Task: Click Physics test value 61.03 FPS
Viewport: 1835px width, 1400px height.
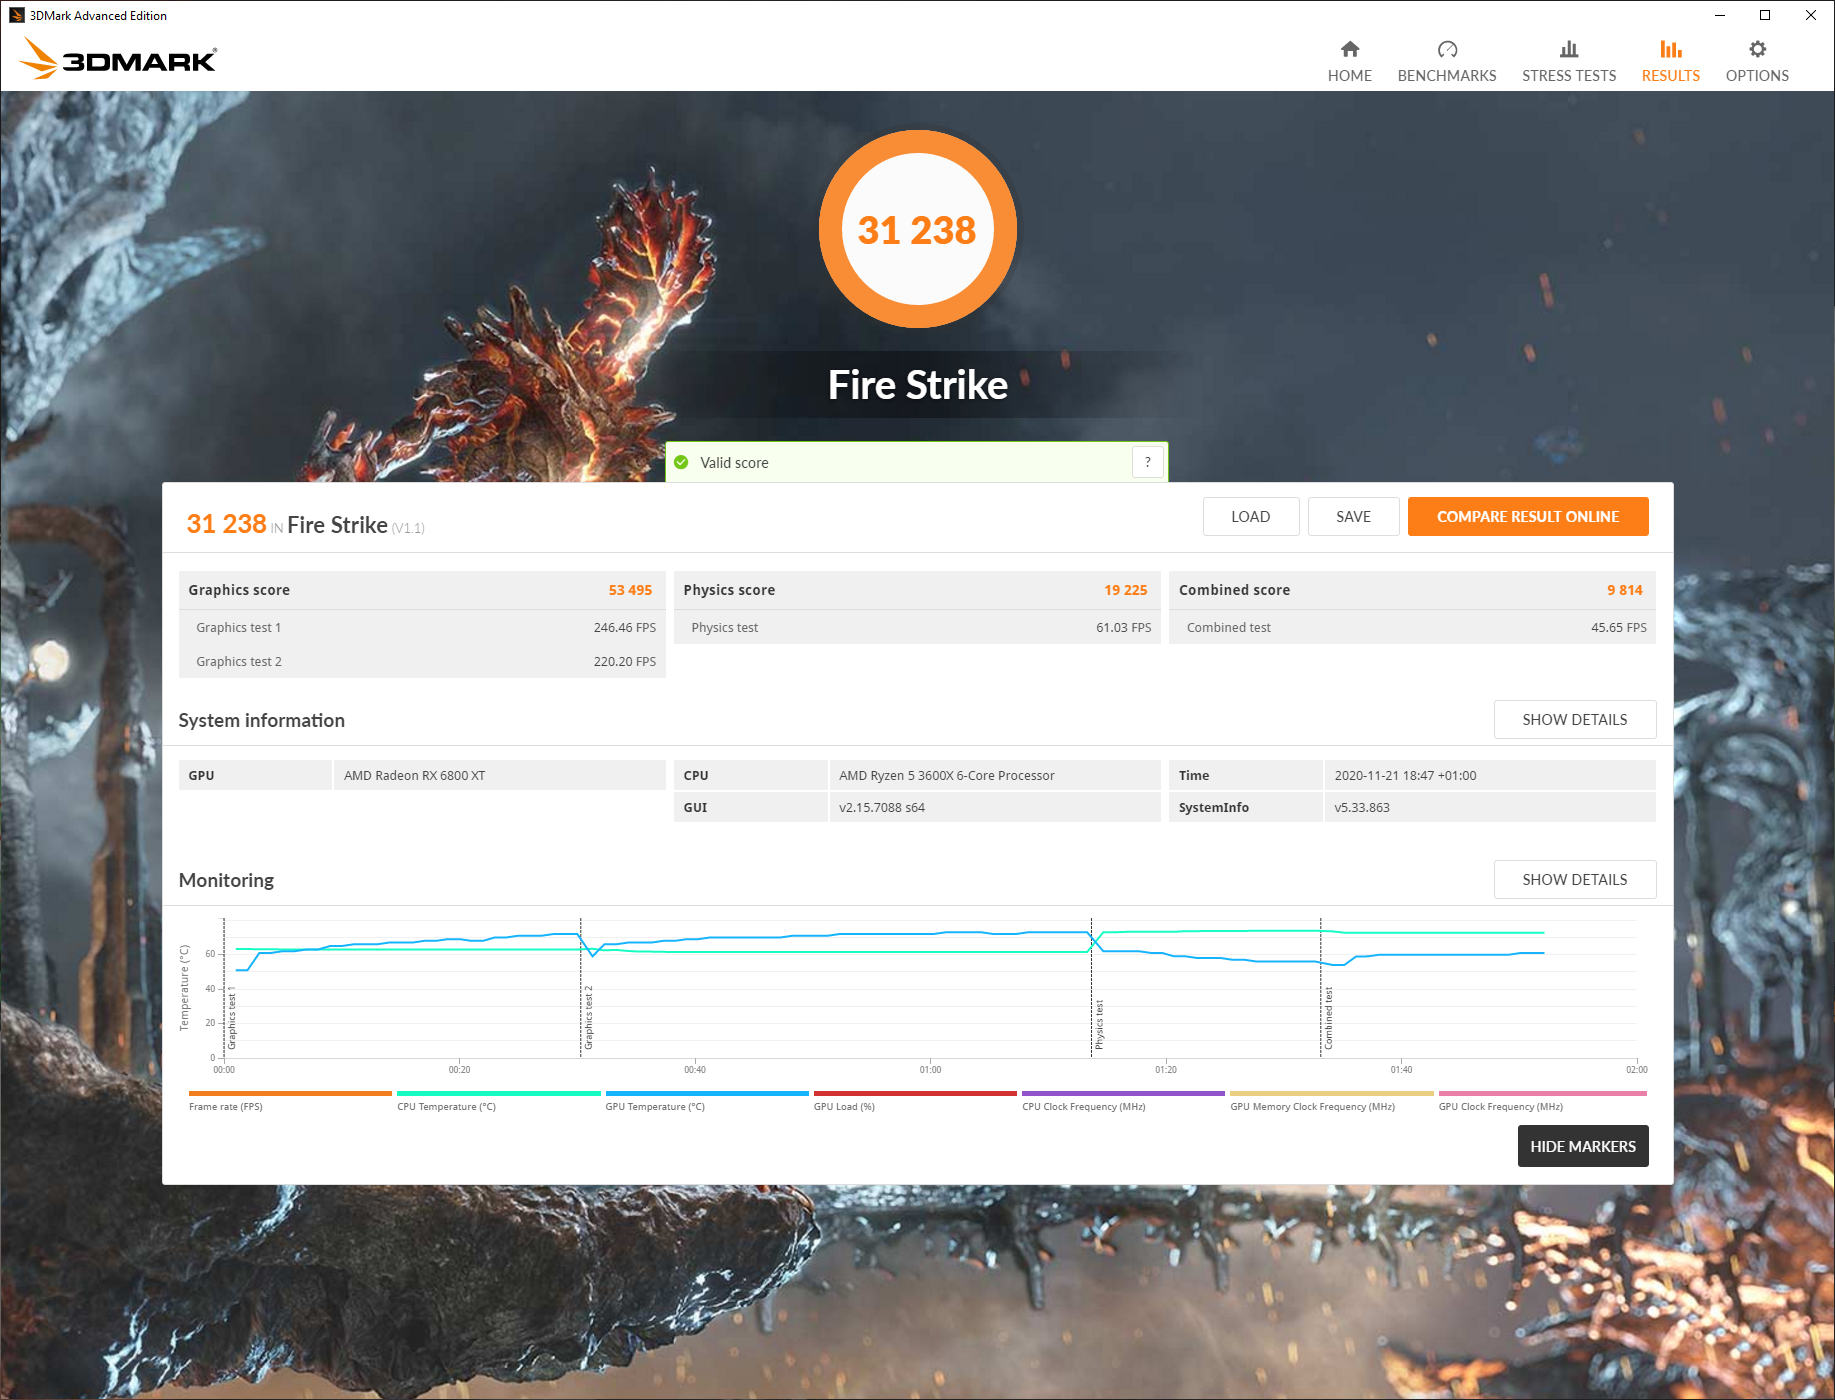Action: pos(1124,628)
